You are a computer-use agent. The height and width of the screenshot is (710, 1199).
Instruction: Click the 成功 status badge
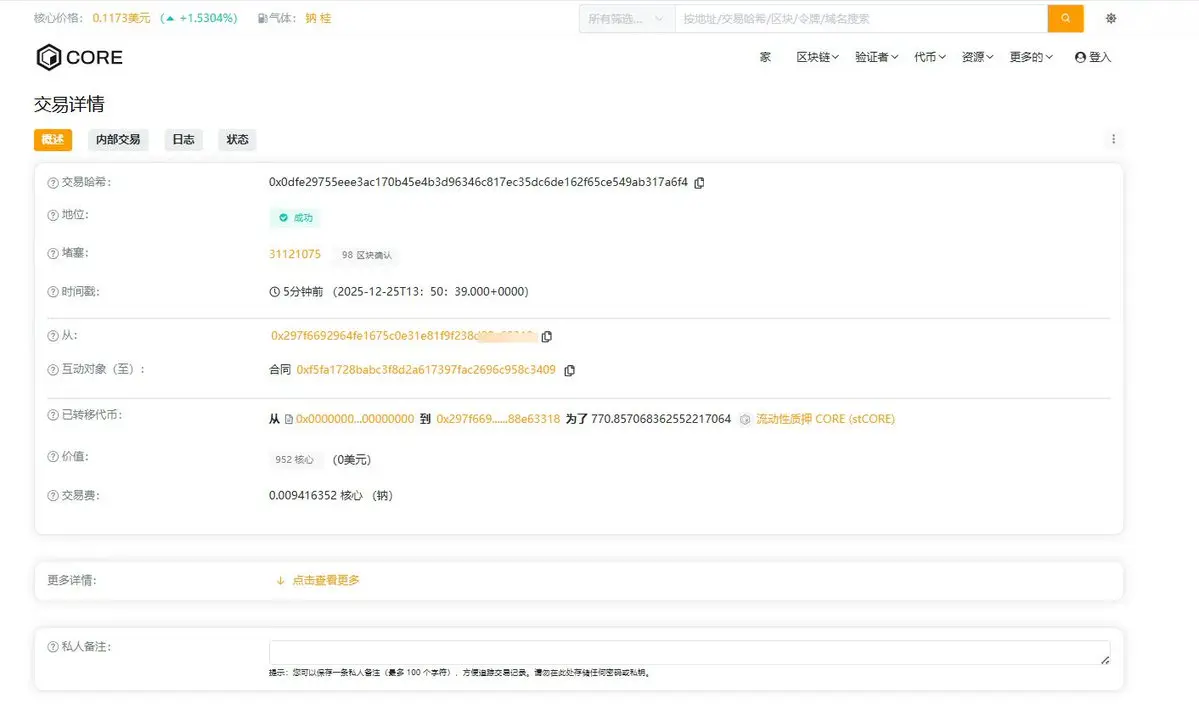[x=295, y=218]
